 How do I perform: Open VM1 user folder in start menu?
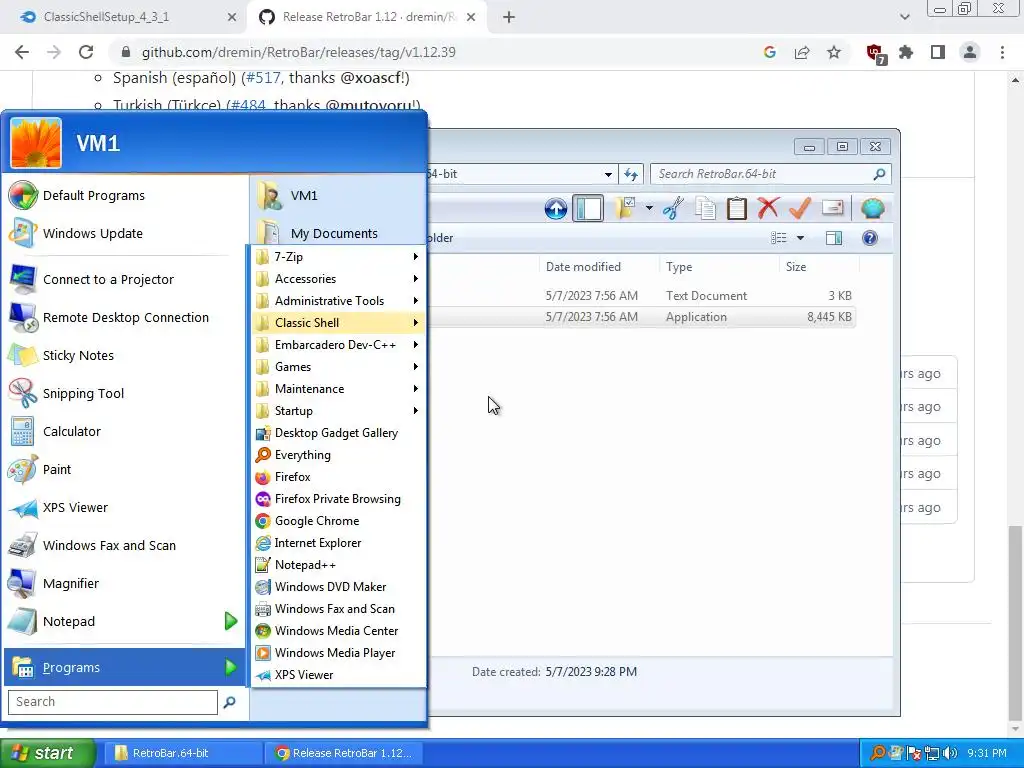[338, 195]
